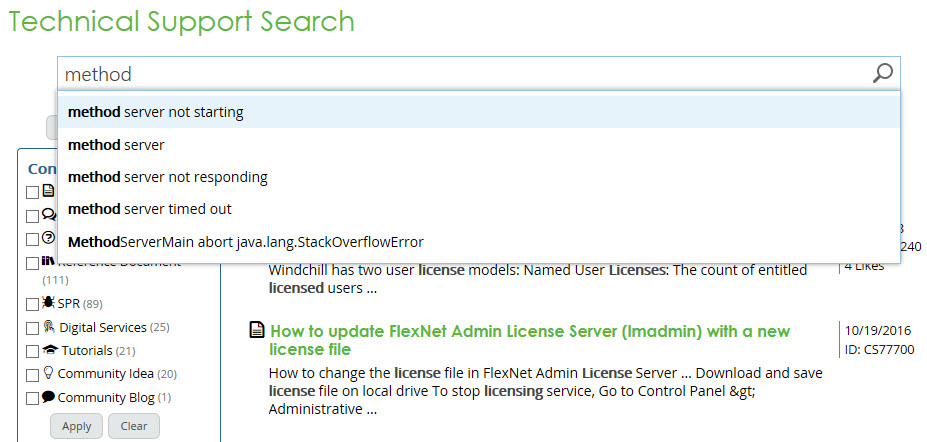This screenshot has height=442, width=927.
Task: Click inside the search field containing 'method'
Action: point(460,74)
